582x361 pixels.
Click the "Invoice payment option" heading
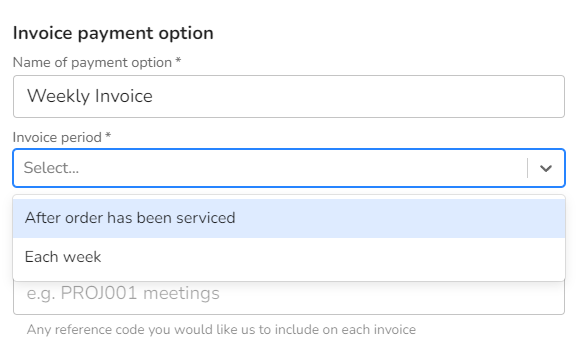(x=113, y=33)
